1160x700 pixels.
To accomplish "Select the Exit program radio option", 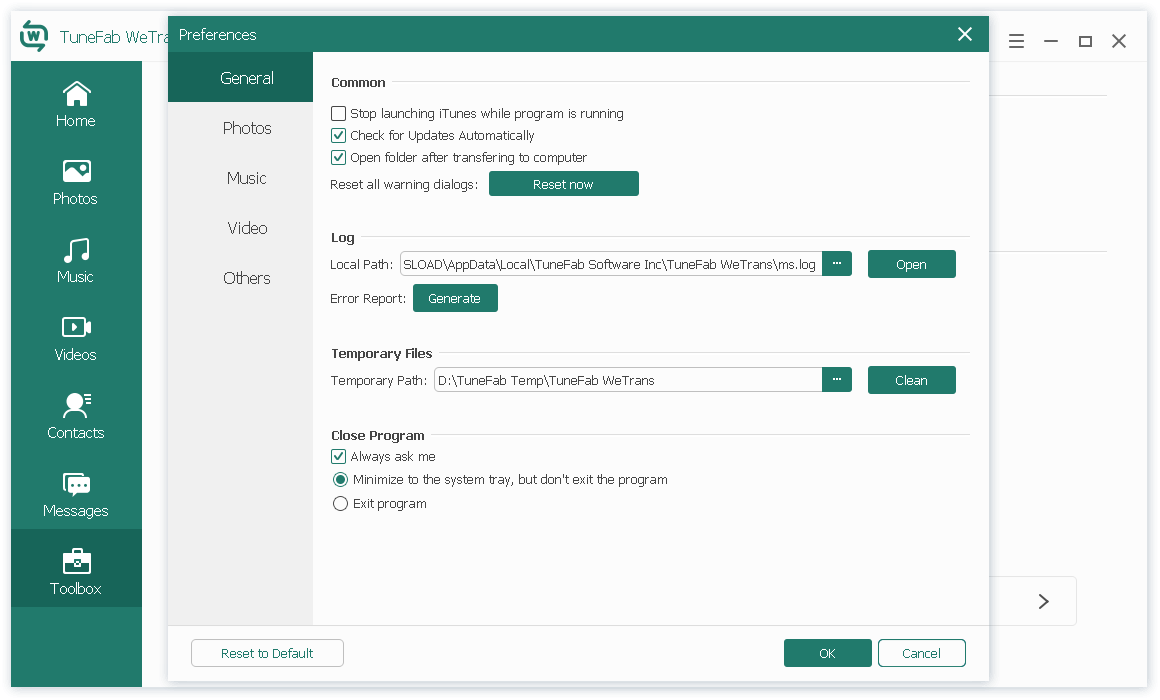I will click(340, 504).
